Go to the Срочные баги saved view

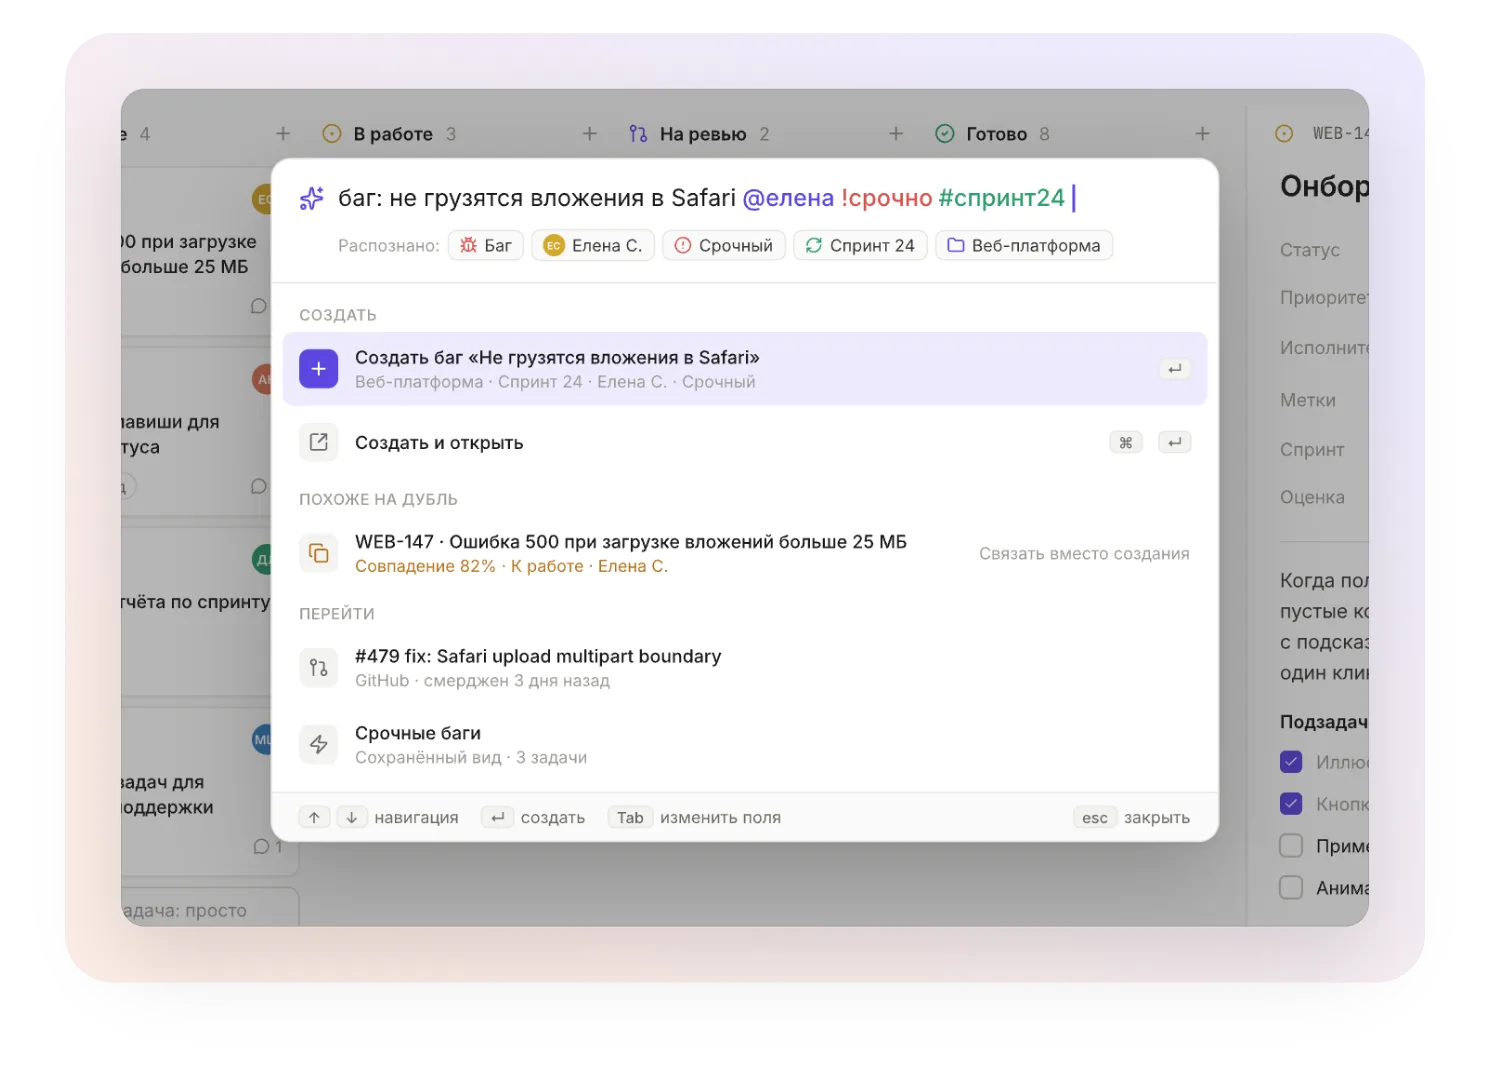(x=745, y=744)
